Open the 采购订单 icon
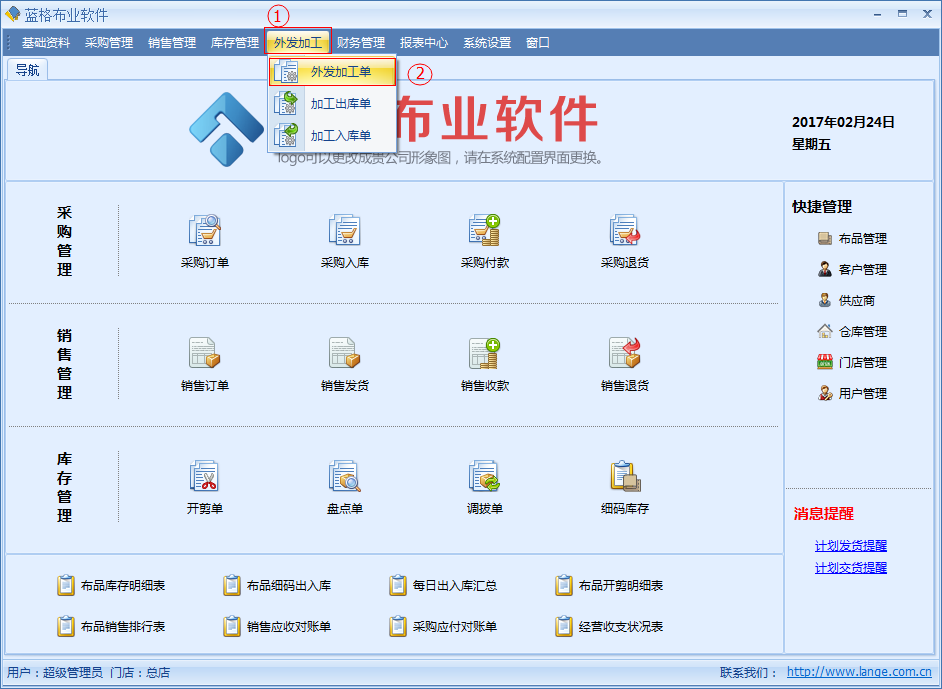 pos(205,230)
